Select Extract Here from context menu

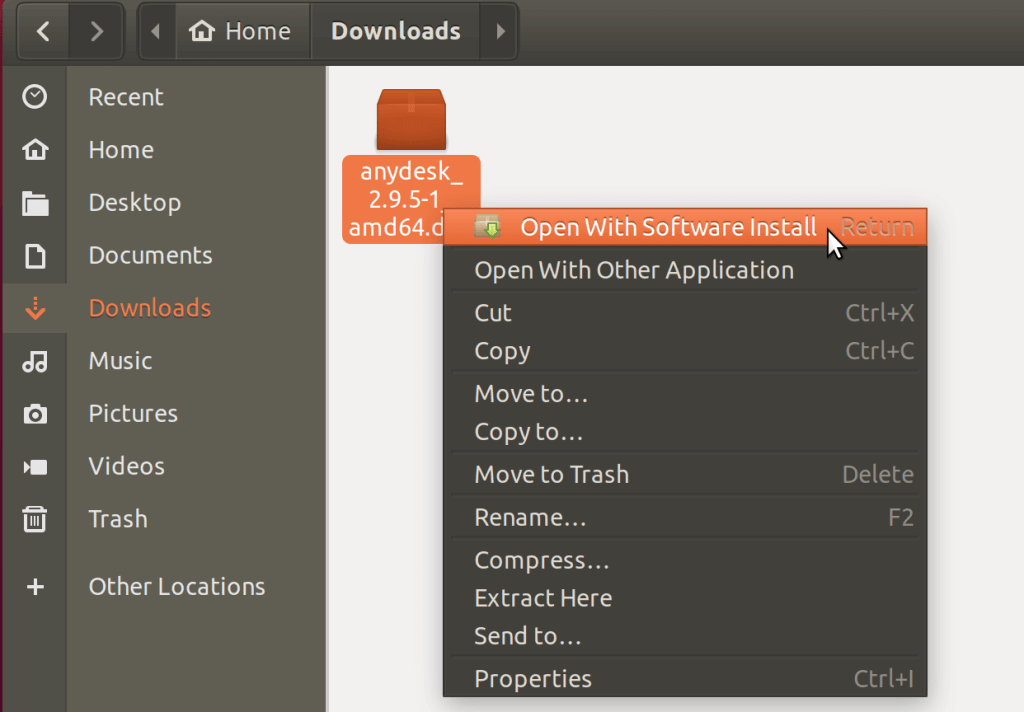[x=543, y=599]
